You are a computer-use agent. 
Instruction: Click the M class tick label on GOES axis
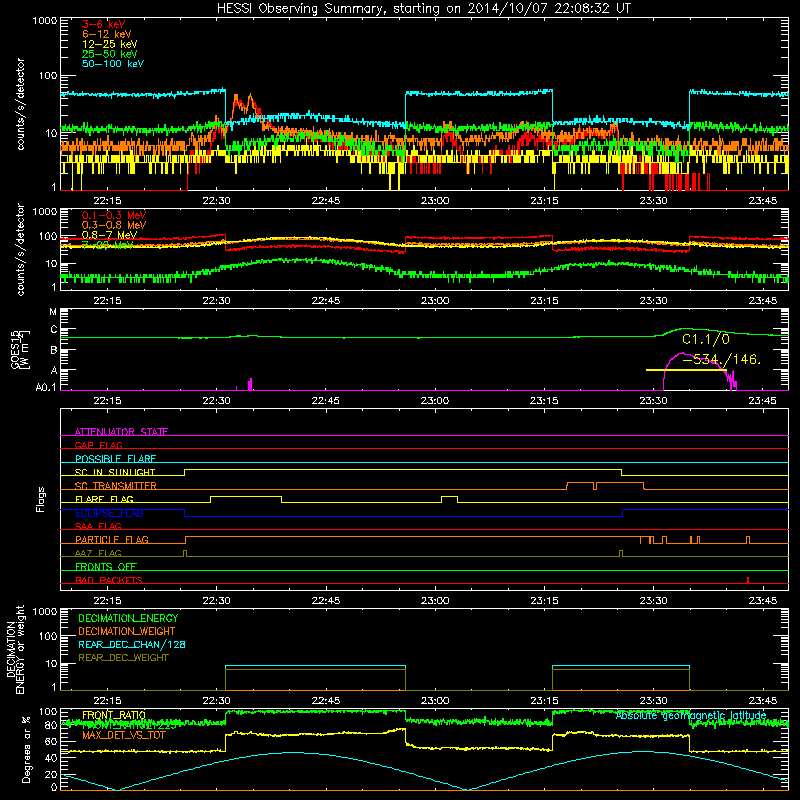pos(53,312)
